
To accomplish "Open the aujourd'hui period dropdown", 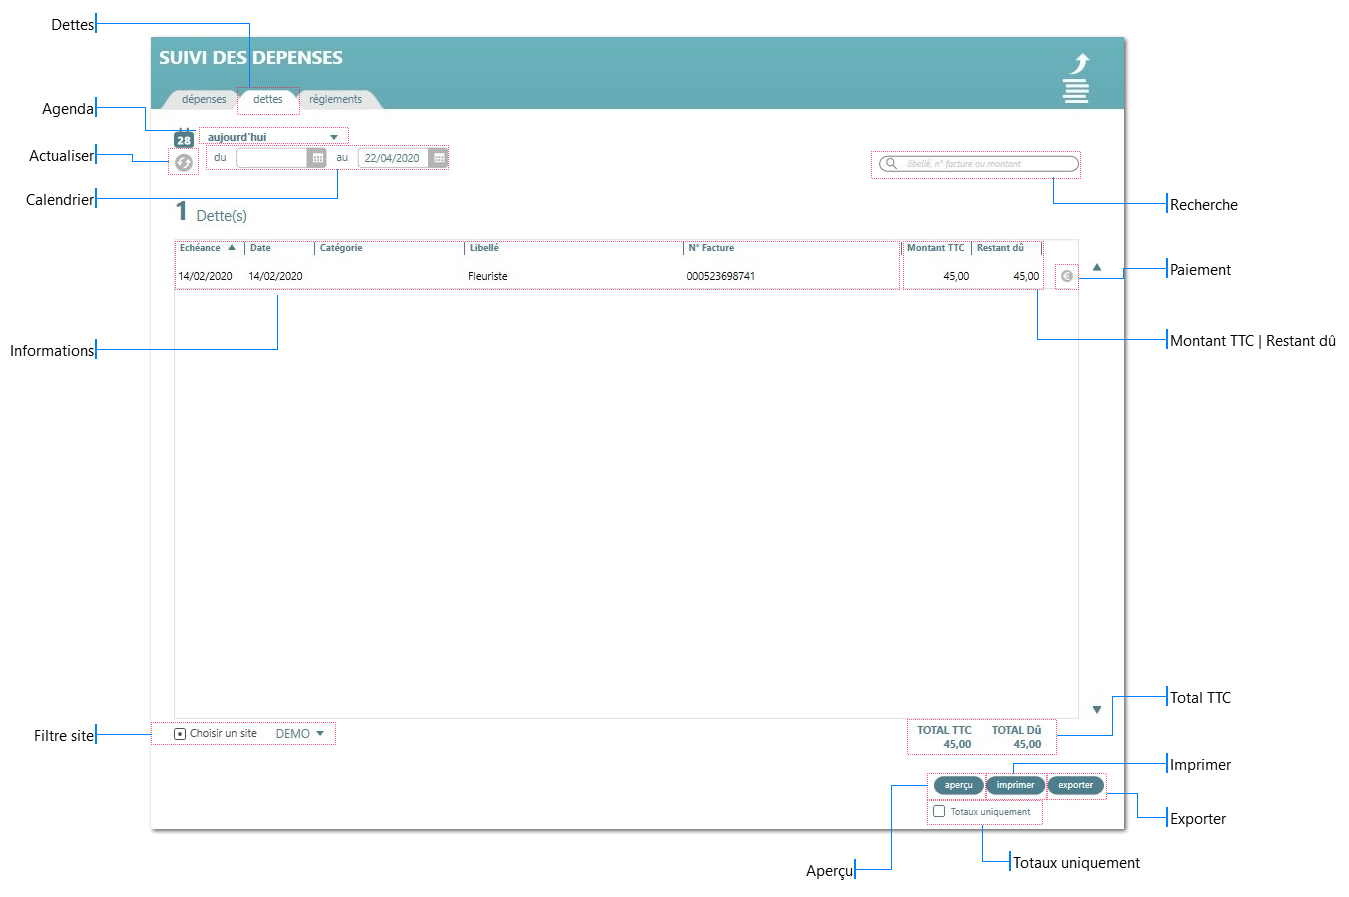I will point(273,137).
